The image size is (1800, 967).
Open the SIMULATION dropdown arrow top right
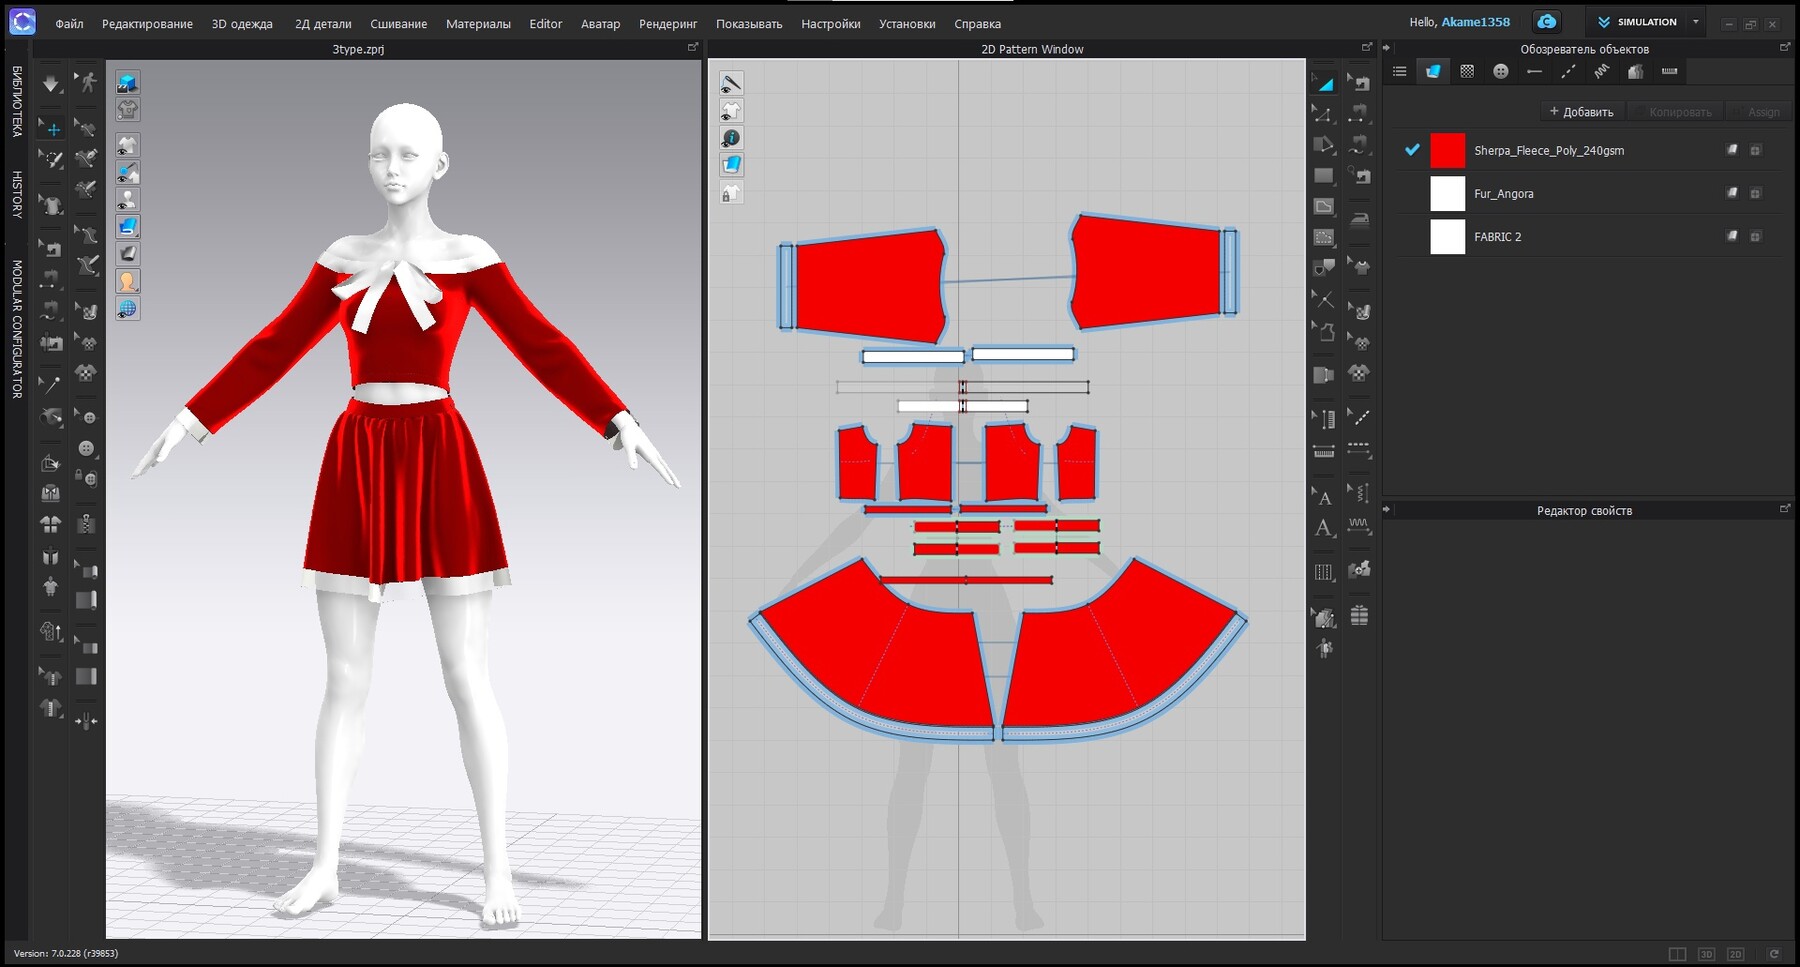[x=1695, y=21]
